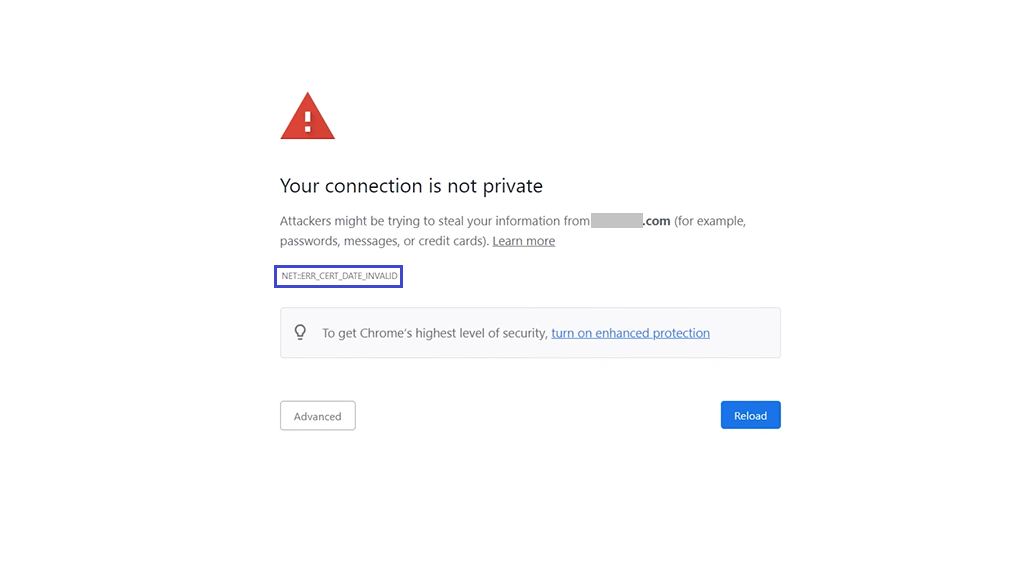The image size is (1025, 573).
Task: Follow the "turn on enhanced protection" link
Action: coord(630,333)
